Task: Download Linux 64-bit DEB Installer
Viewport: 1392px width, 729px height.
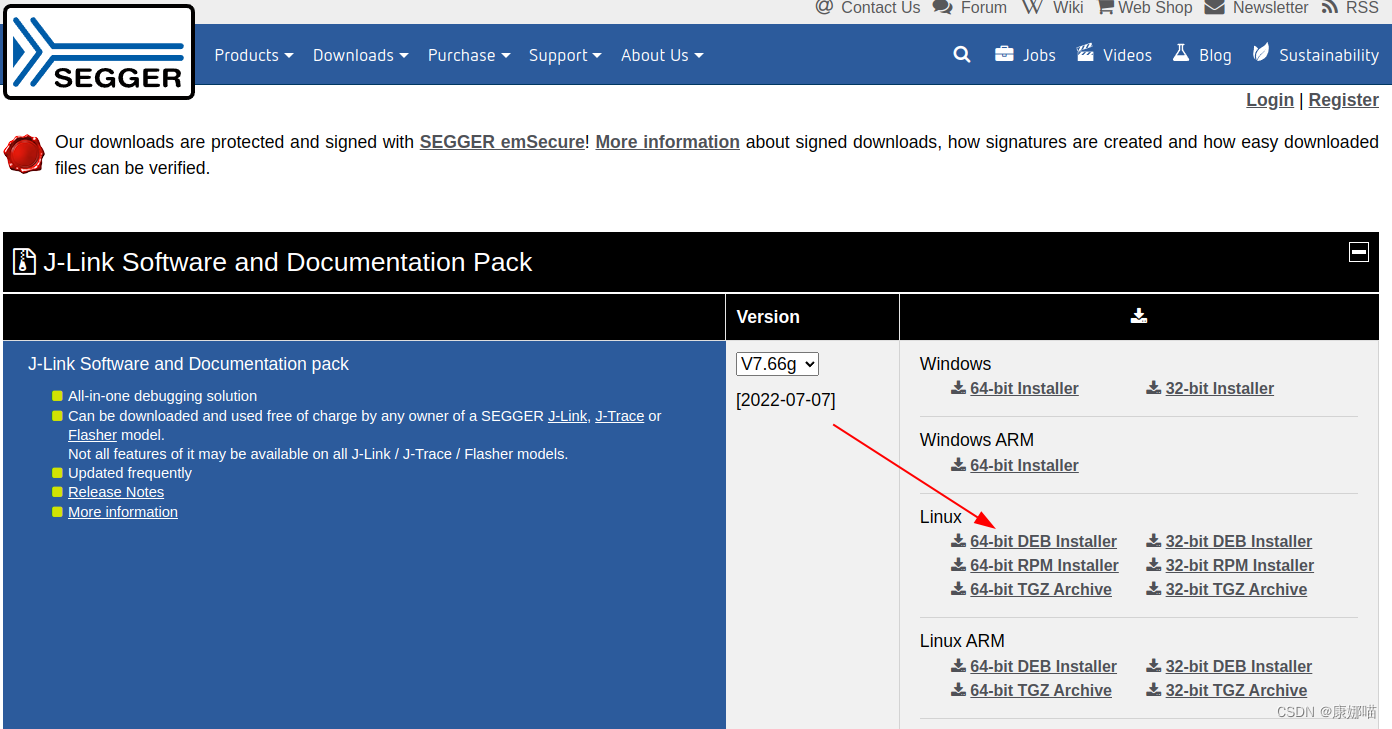Action: click(x=1043, y=541)
